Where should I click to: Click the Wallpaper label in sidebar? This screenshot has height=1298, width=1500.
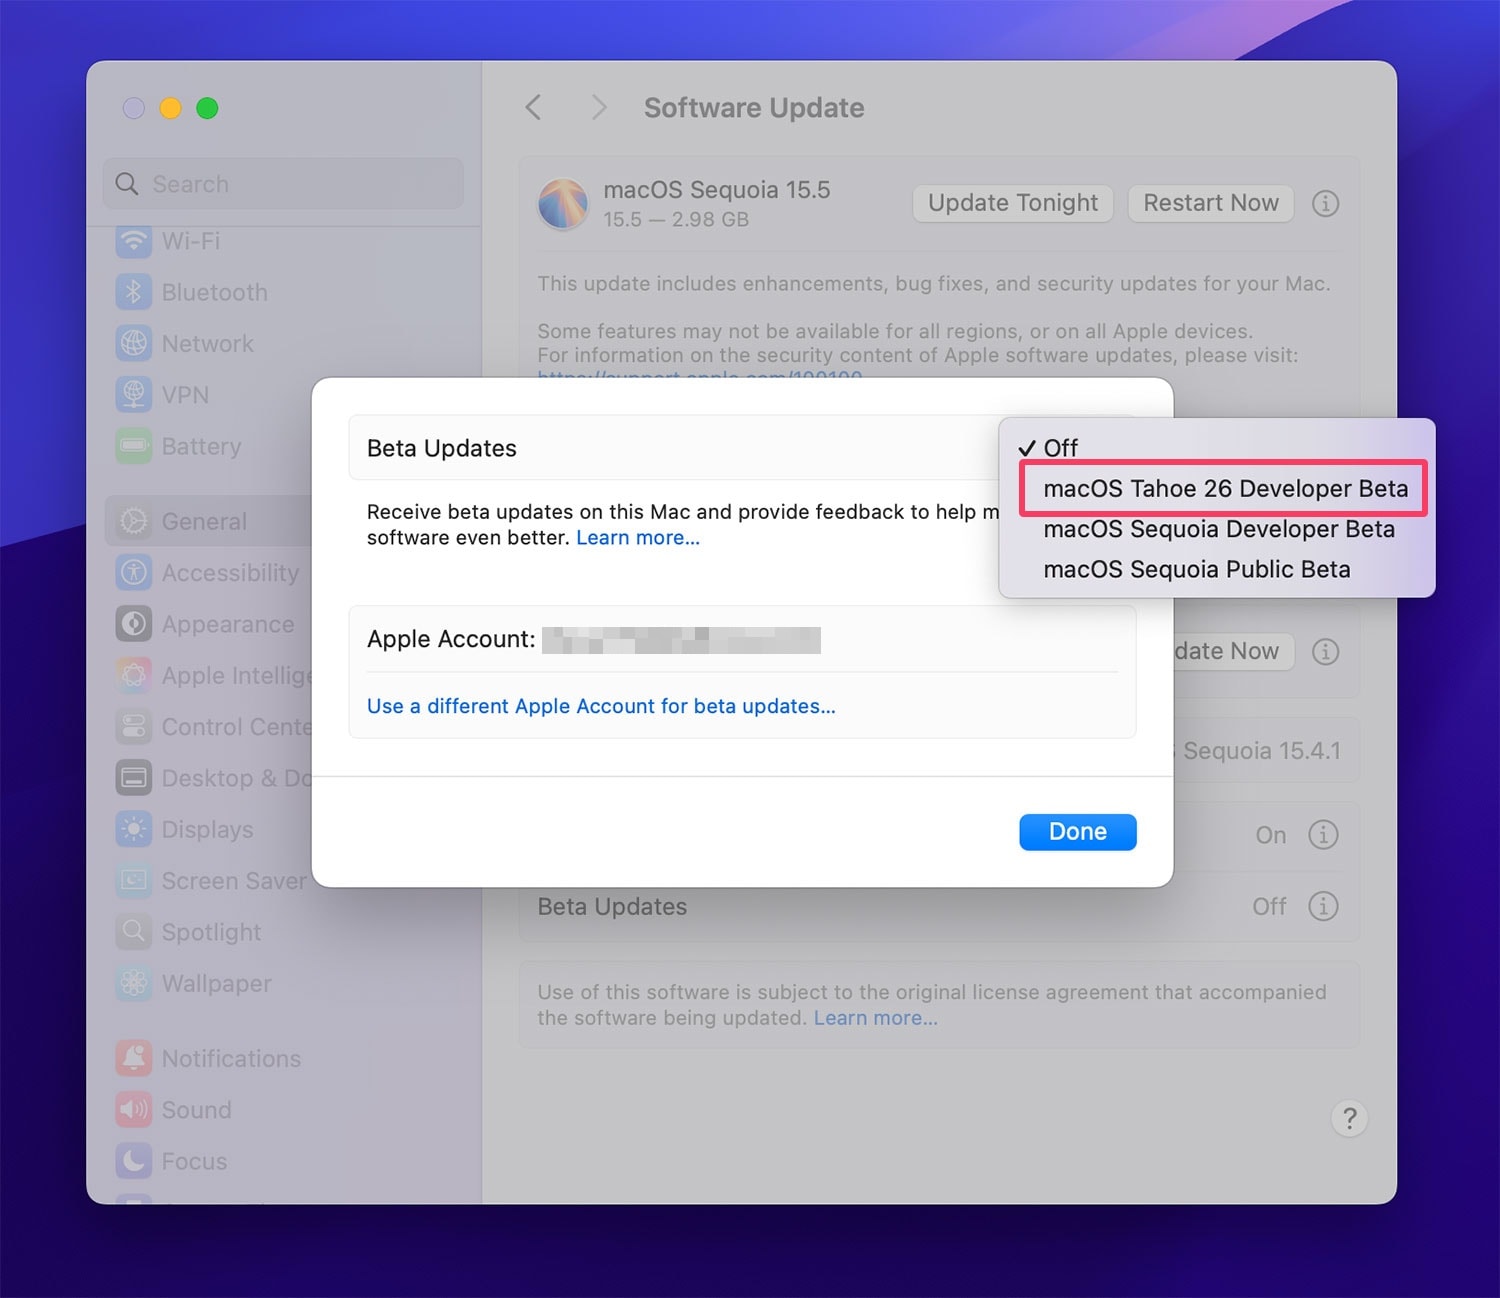click(217, 983)
